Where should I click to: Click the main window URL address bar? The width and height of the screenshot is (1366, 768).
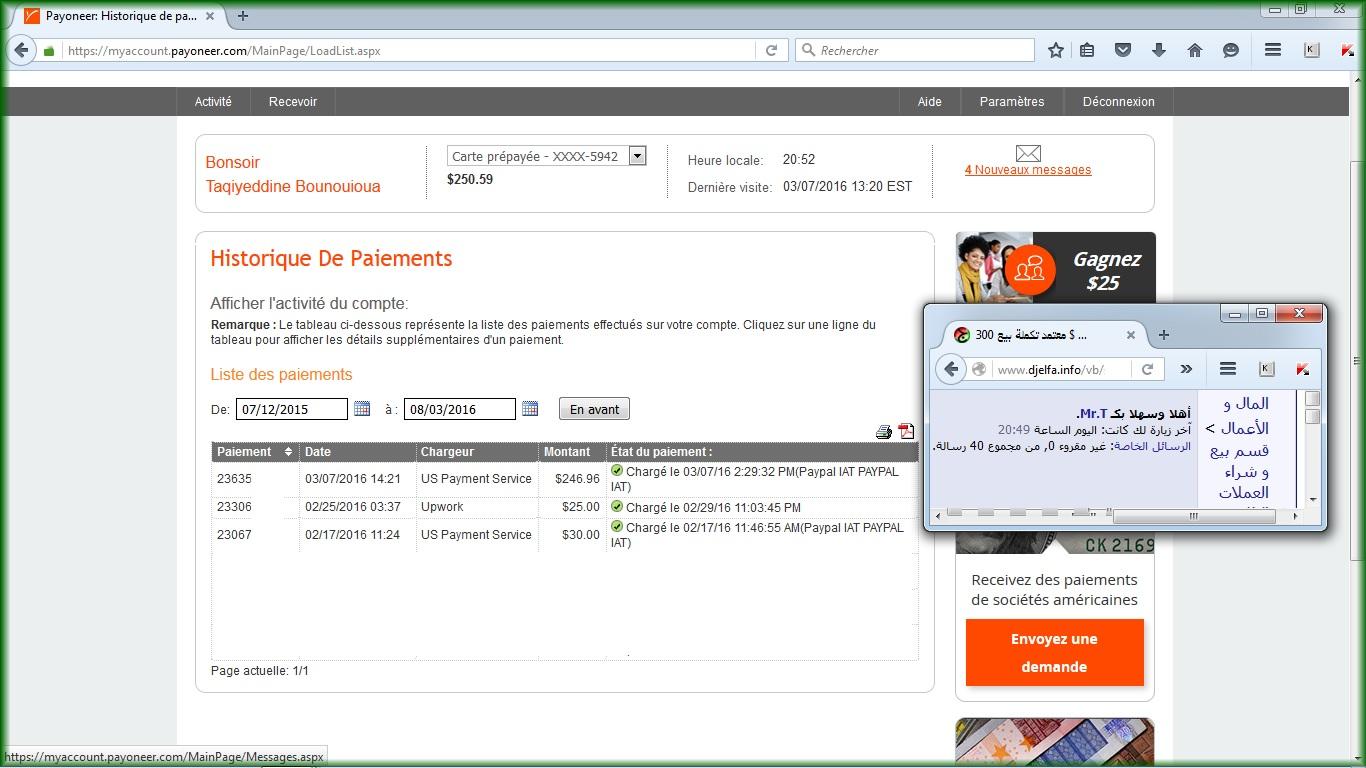[x=408, y=50]
